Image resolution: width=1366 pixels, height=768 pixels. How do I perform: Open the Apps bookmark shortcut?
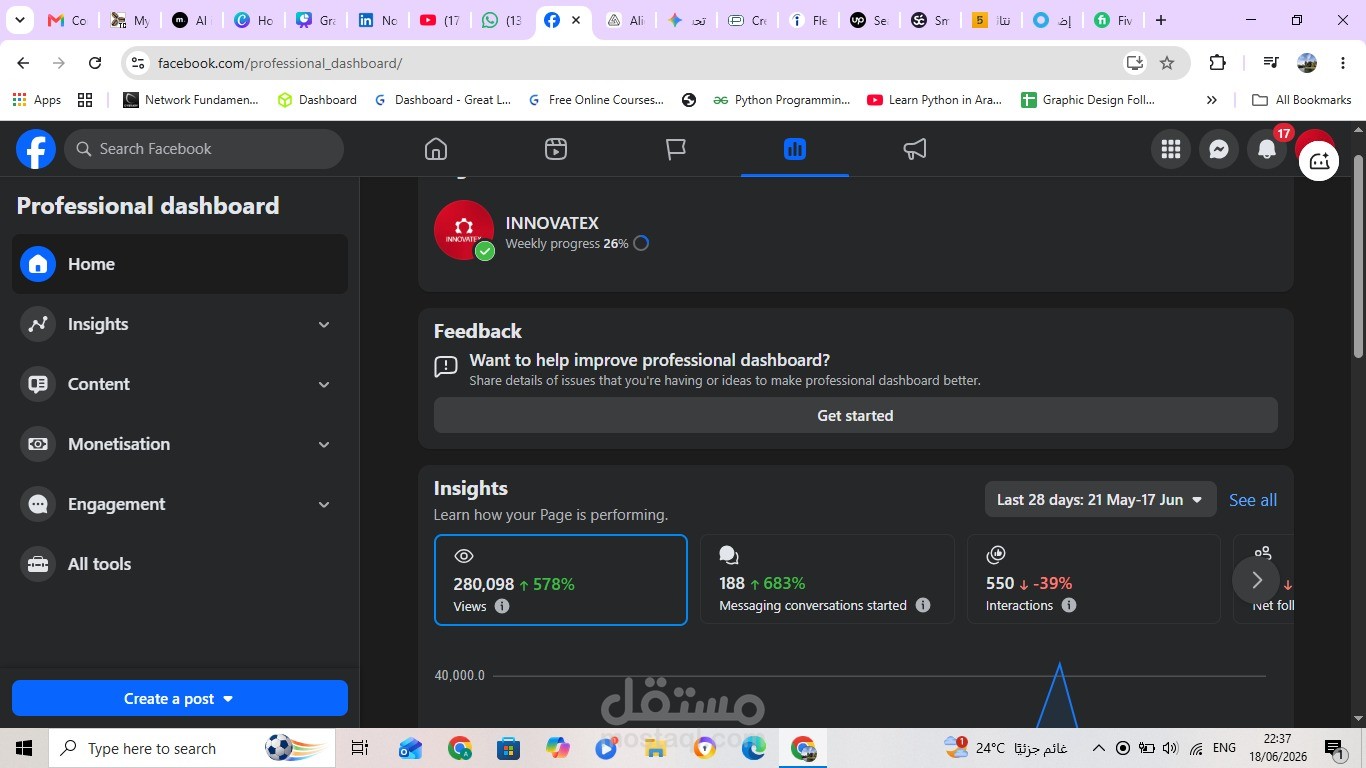point(37,100)
